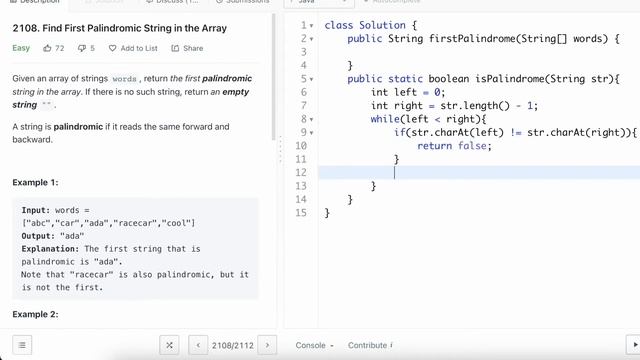640x360 pixels.
Task: Click the 'return false;' code line
Action: (454, 146)
